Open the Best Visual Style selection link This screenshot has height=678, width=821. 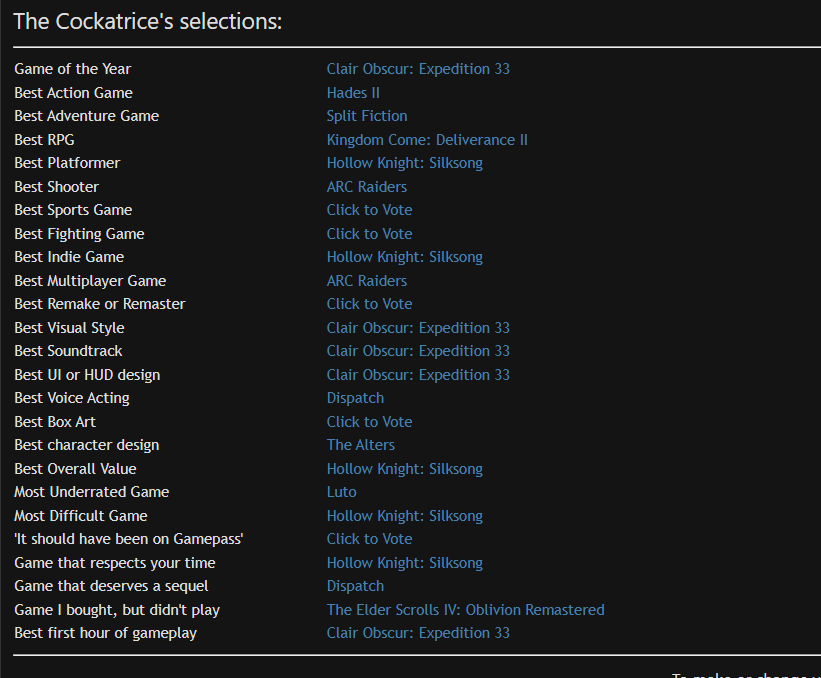[x=418, y=328]
